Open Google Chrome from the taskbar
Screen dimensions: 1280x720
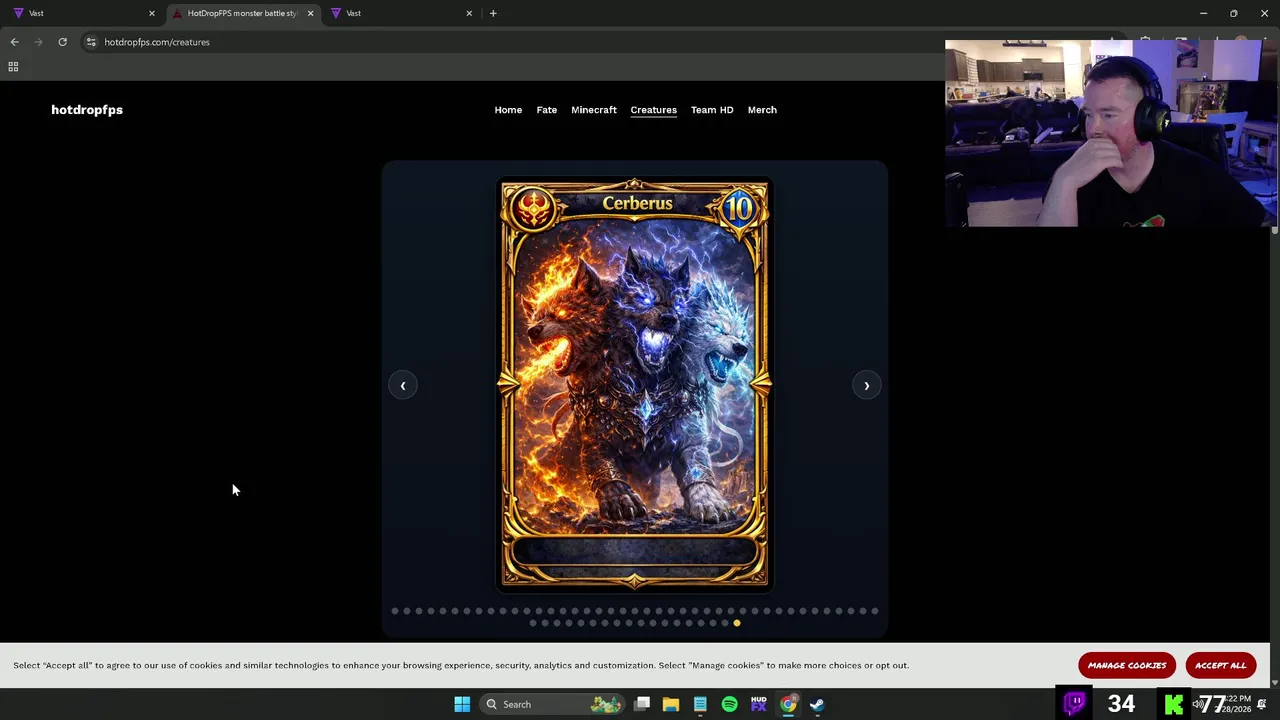(788, 704)
